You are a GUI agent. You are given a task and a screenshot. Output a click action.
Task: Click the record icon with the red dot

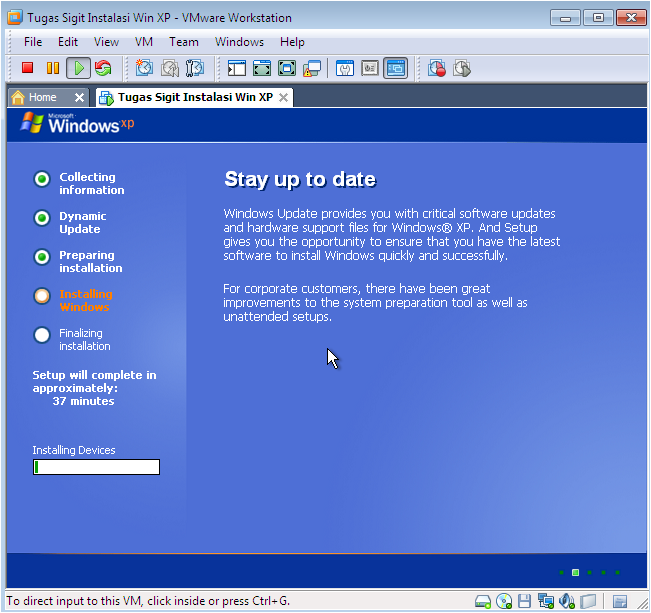[x=437, y=68]
